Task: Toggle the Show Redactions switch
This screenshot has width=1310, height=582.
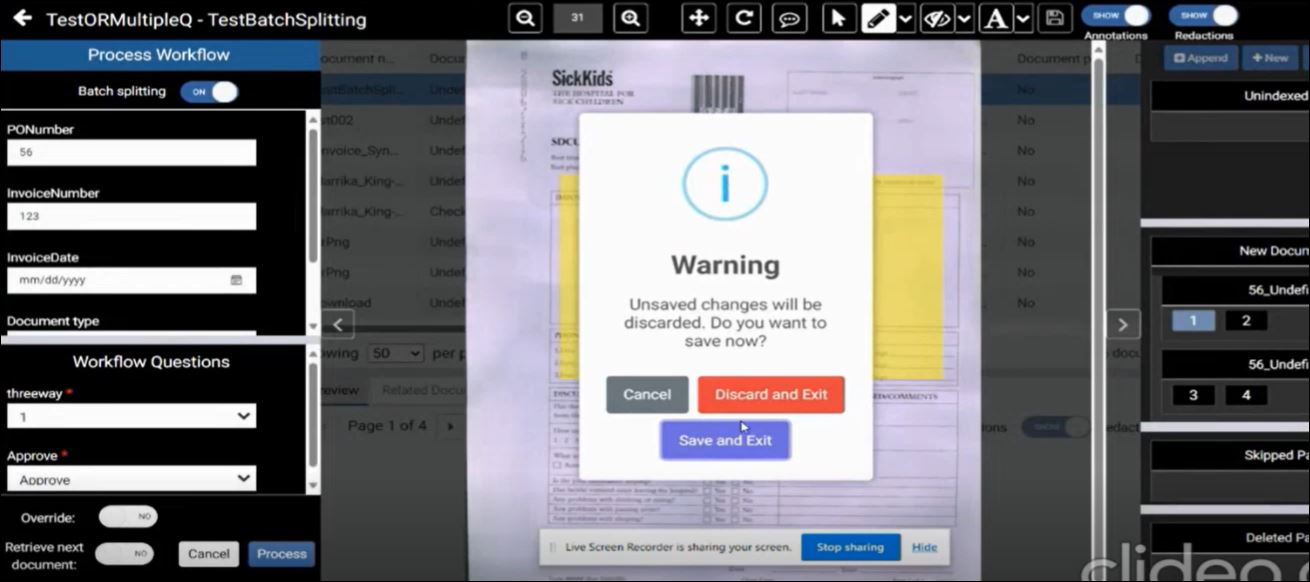Action: (1203, 16)
